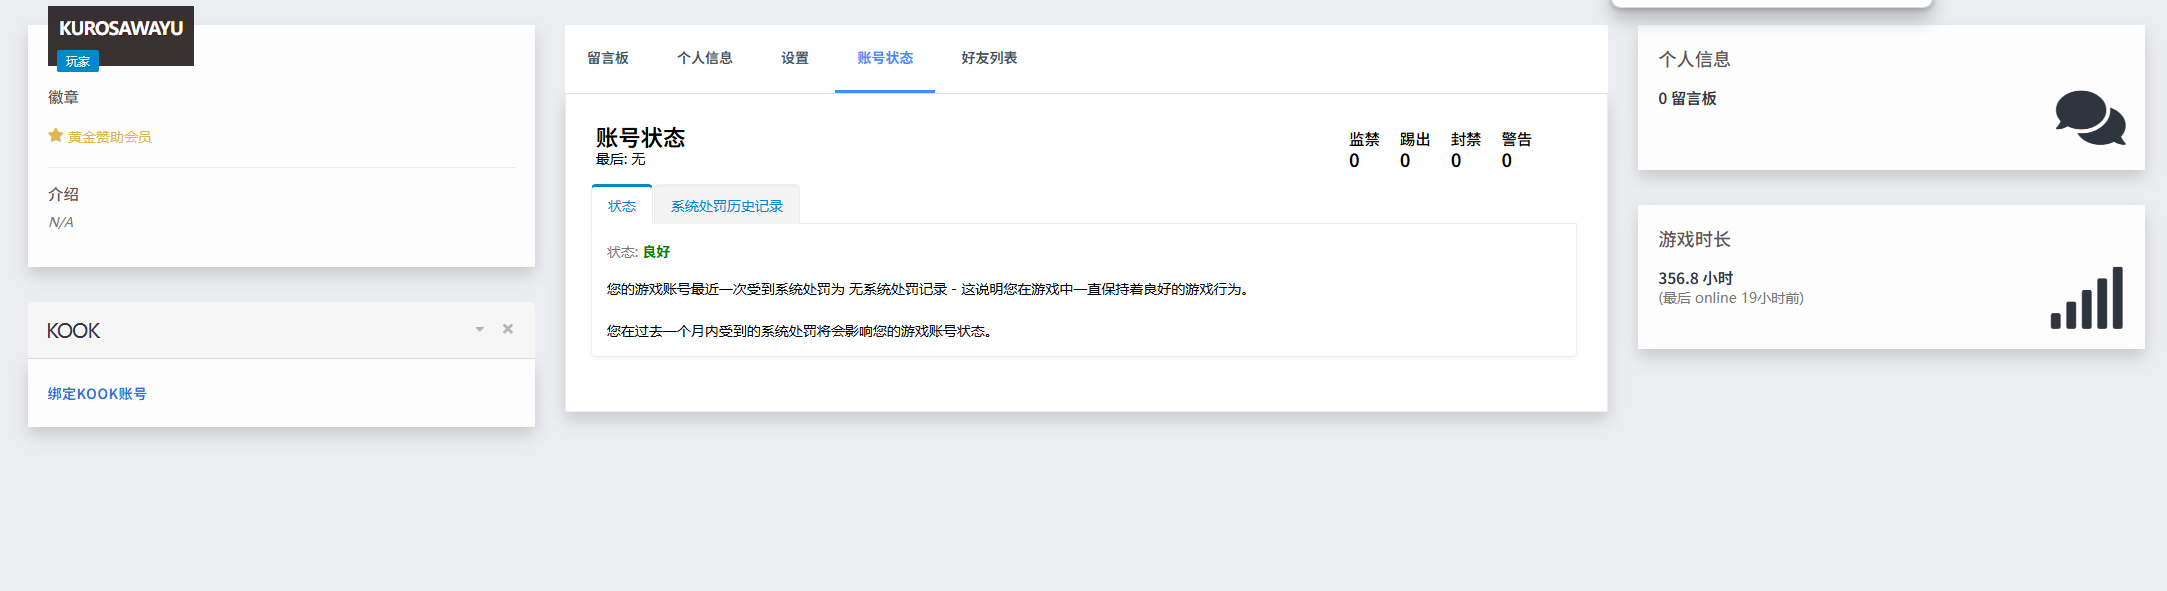
Task: Select the 账号状态 tab
Action: pyautogui.click(x=885, y=58)
